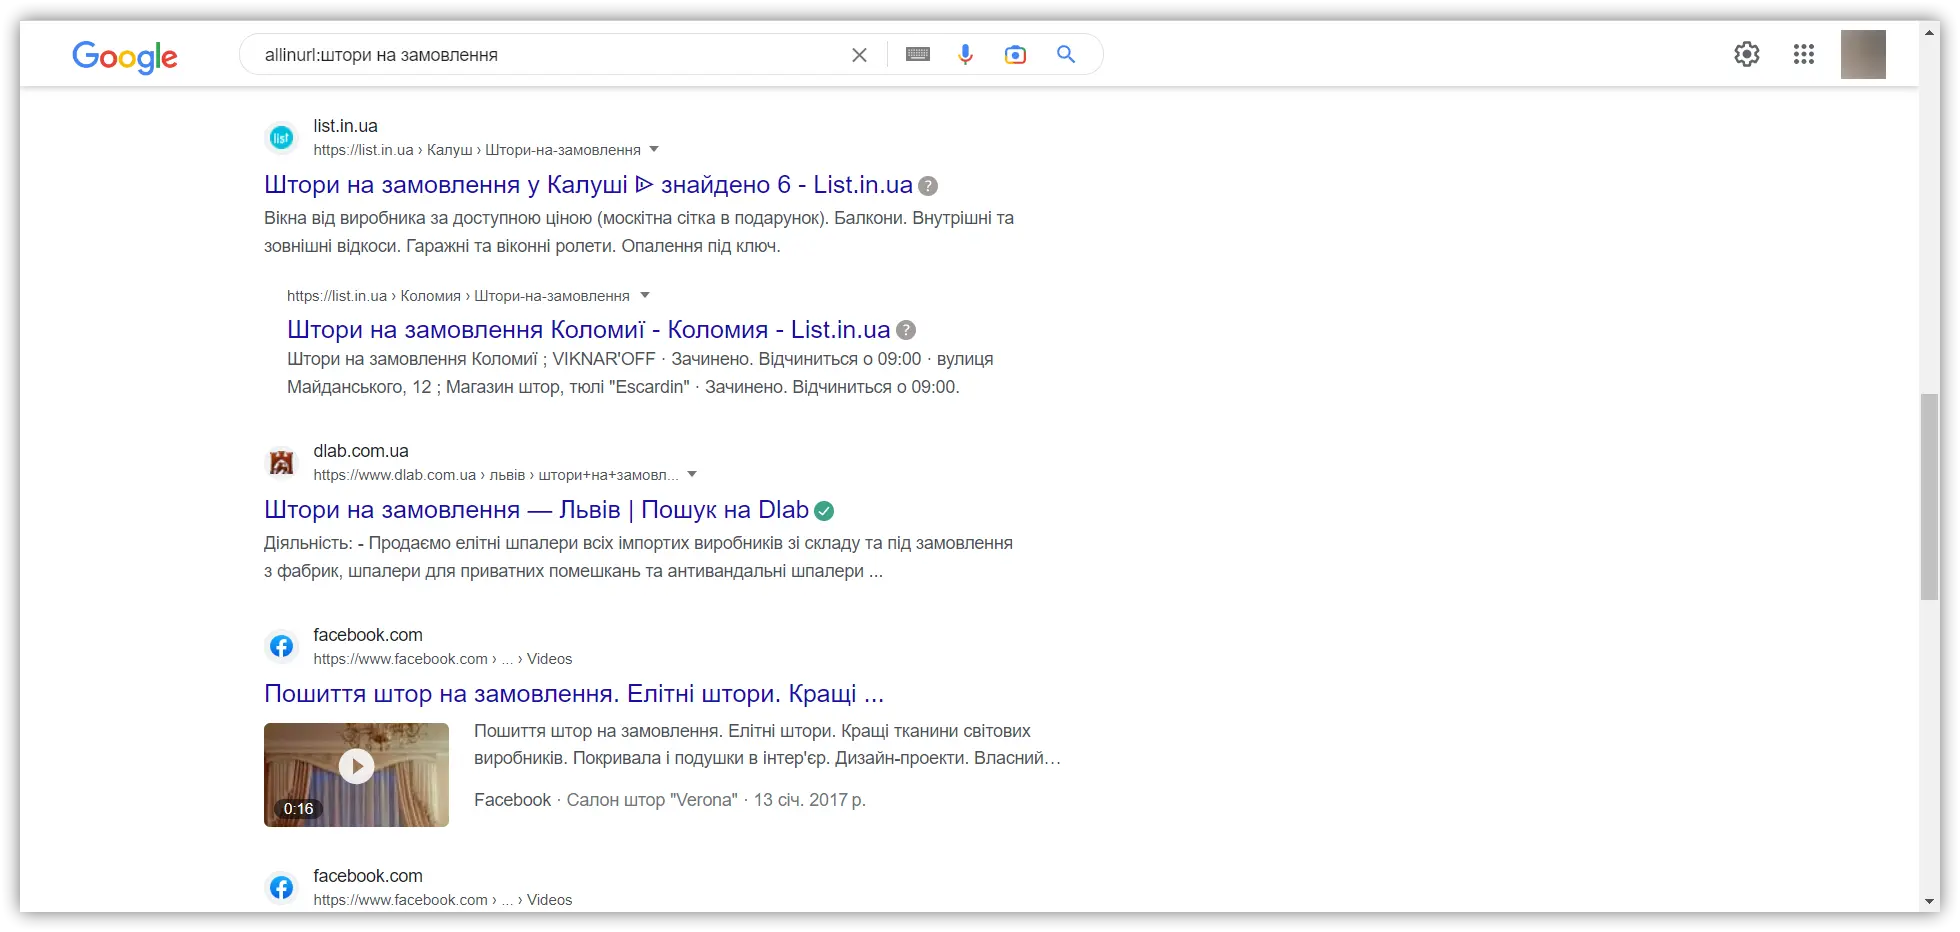Click inside the search input field
The height and width of the screenshot is (932, 1960).
(x=550, y=55)
